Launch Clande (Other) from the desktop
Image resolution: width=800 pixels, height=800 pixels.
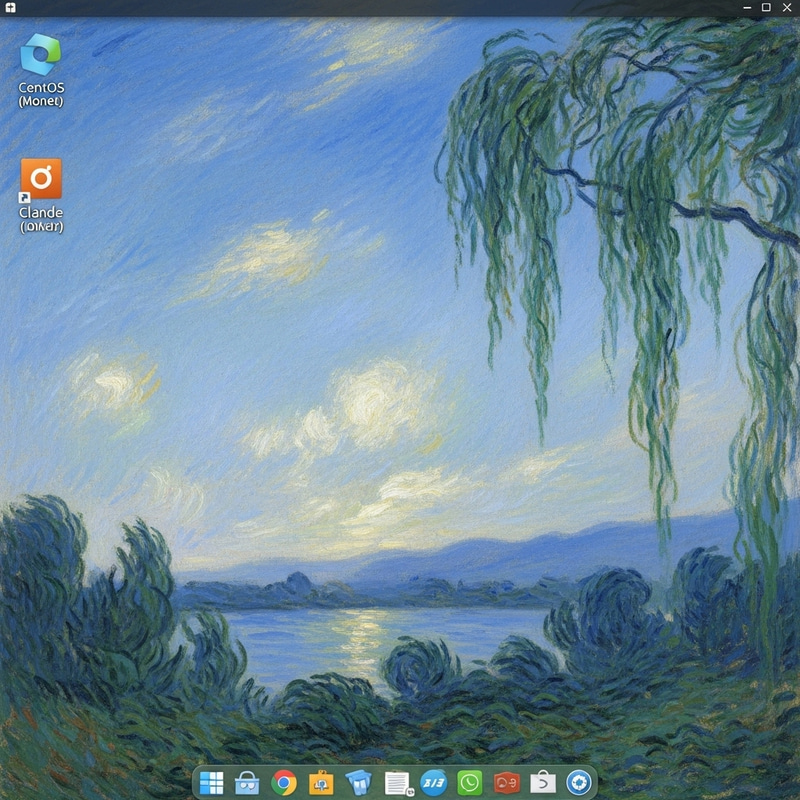tap(42, 178)
